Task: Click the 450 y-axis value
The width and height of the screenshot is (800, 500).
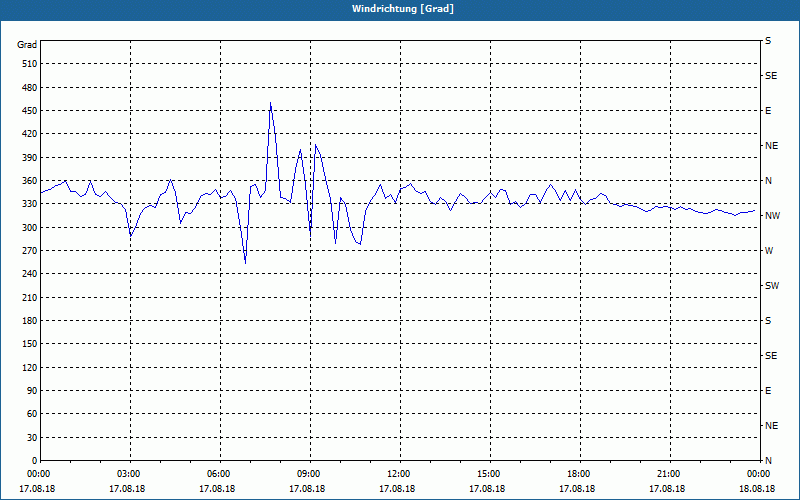Action: click(30, 111)
